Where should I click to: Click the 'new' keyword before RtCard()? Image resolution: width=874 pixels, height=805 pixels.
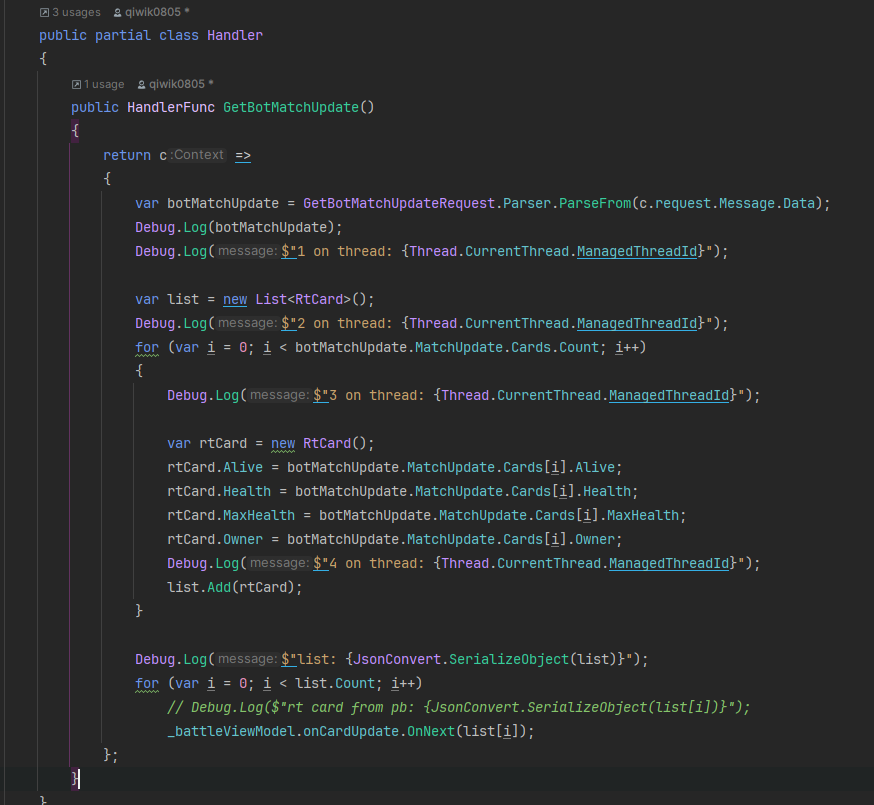(283, 443)
